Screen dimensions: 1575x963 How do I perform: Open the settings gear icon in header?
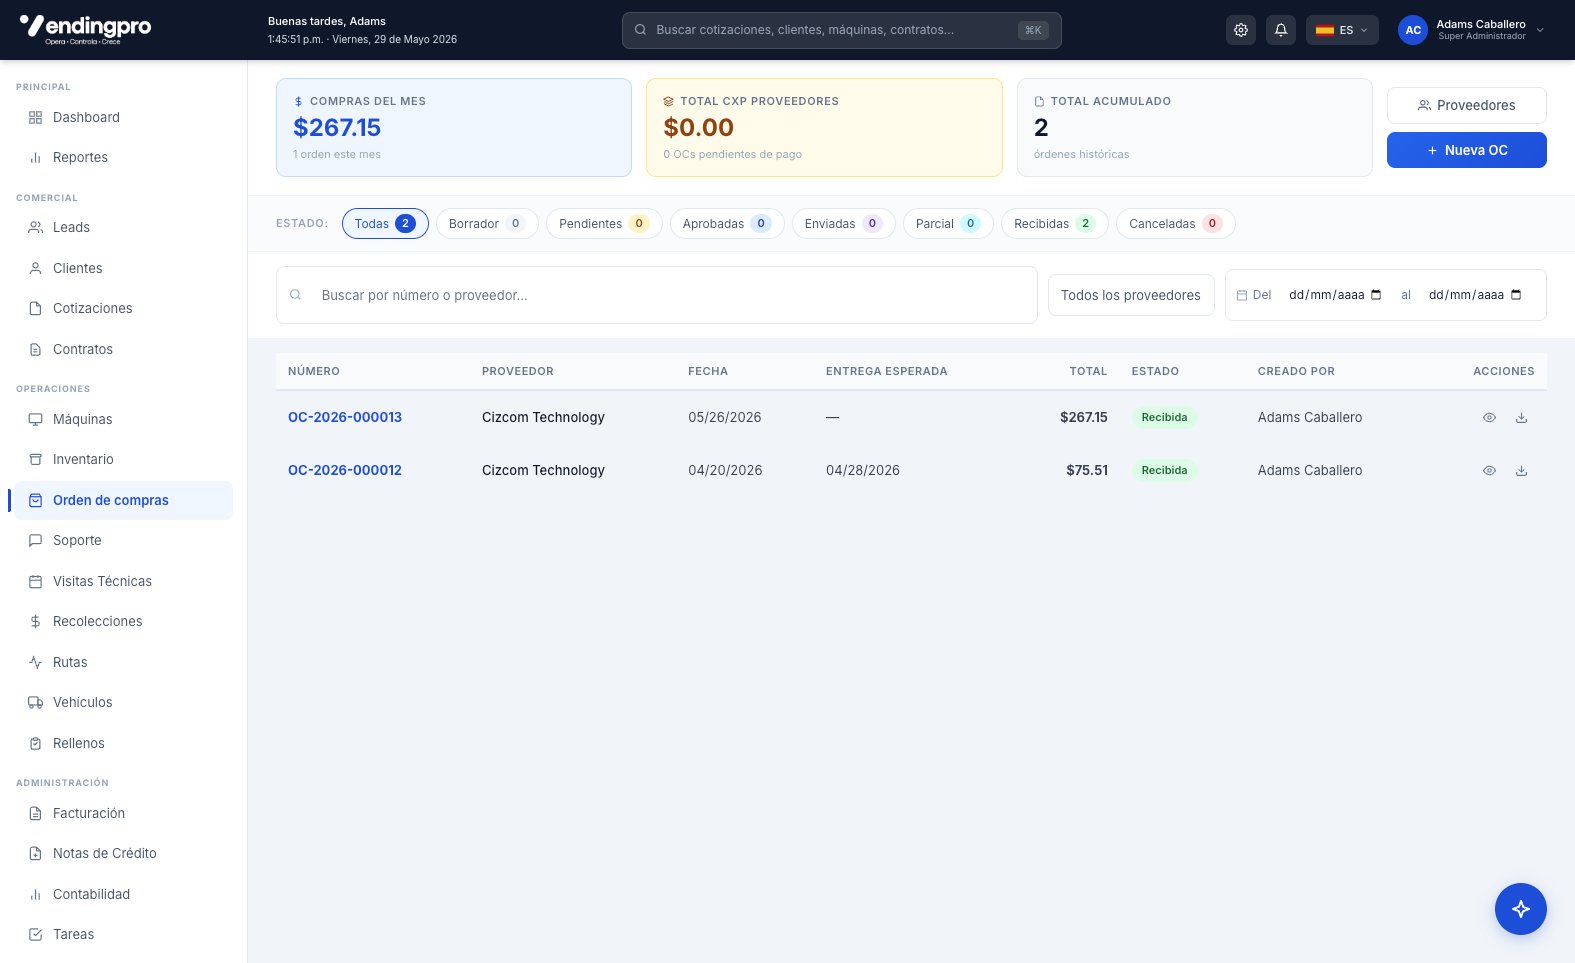1241,30
